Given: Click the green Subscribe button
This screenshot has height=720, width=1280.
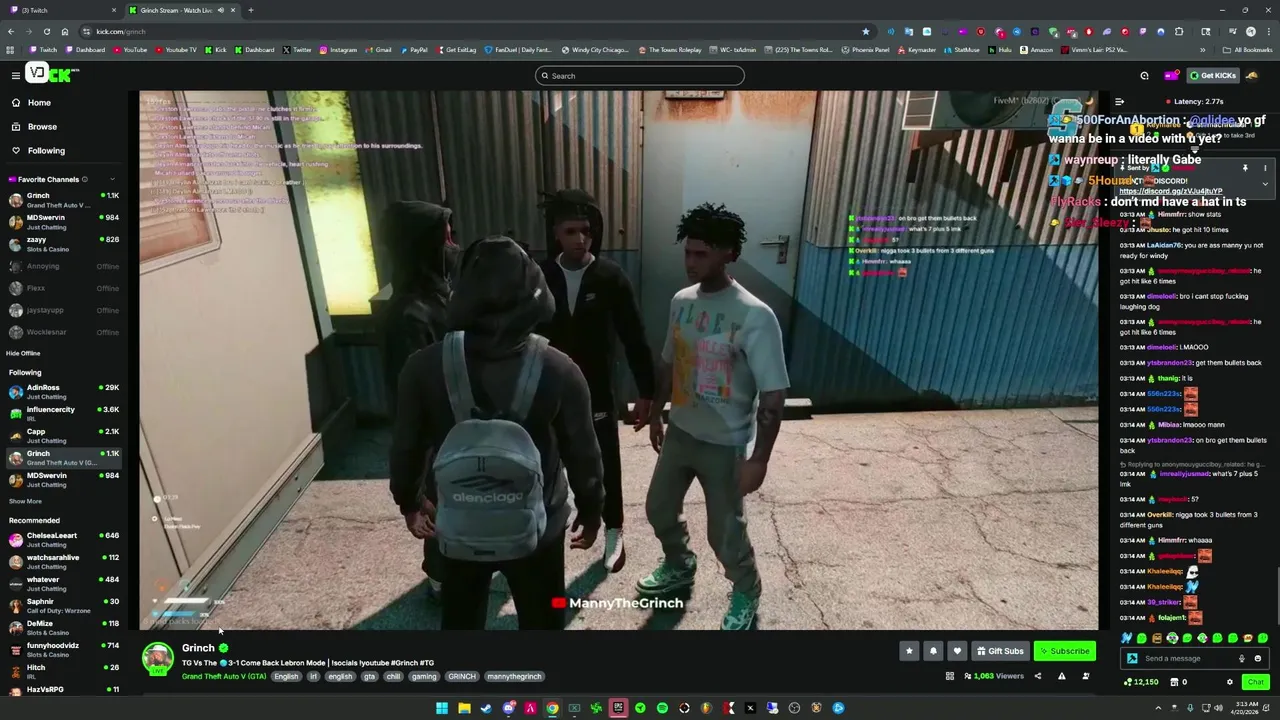Looking at the screenshot, I should point(1065,651).
